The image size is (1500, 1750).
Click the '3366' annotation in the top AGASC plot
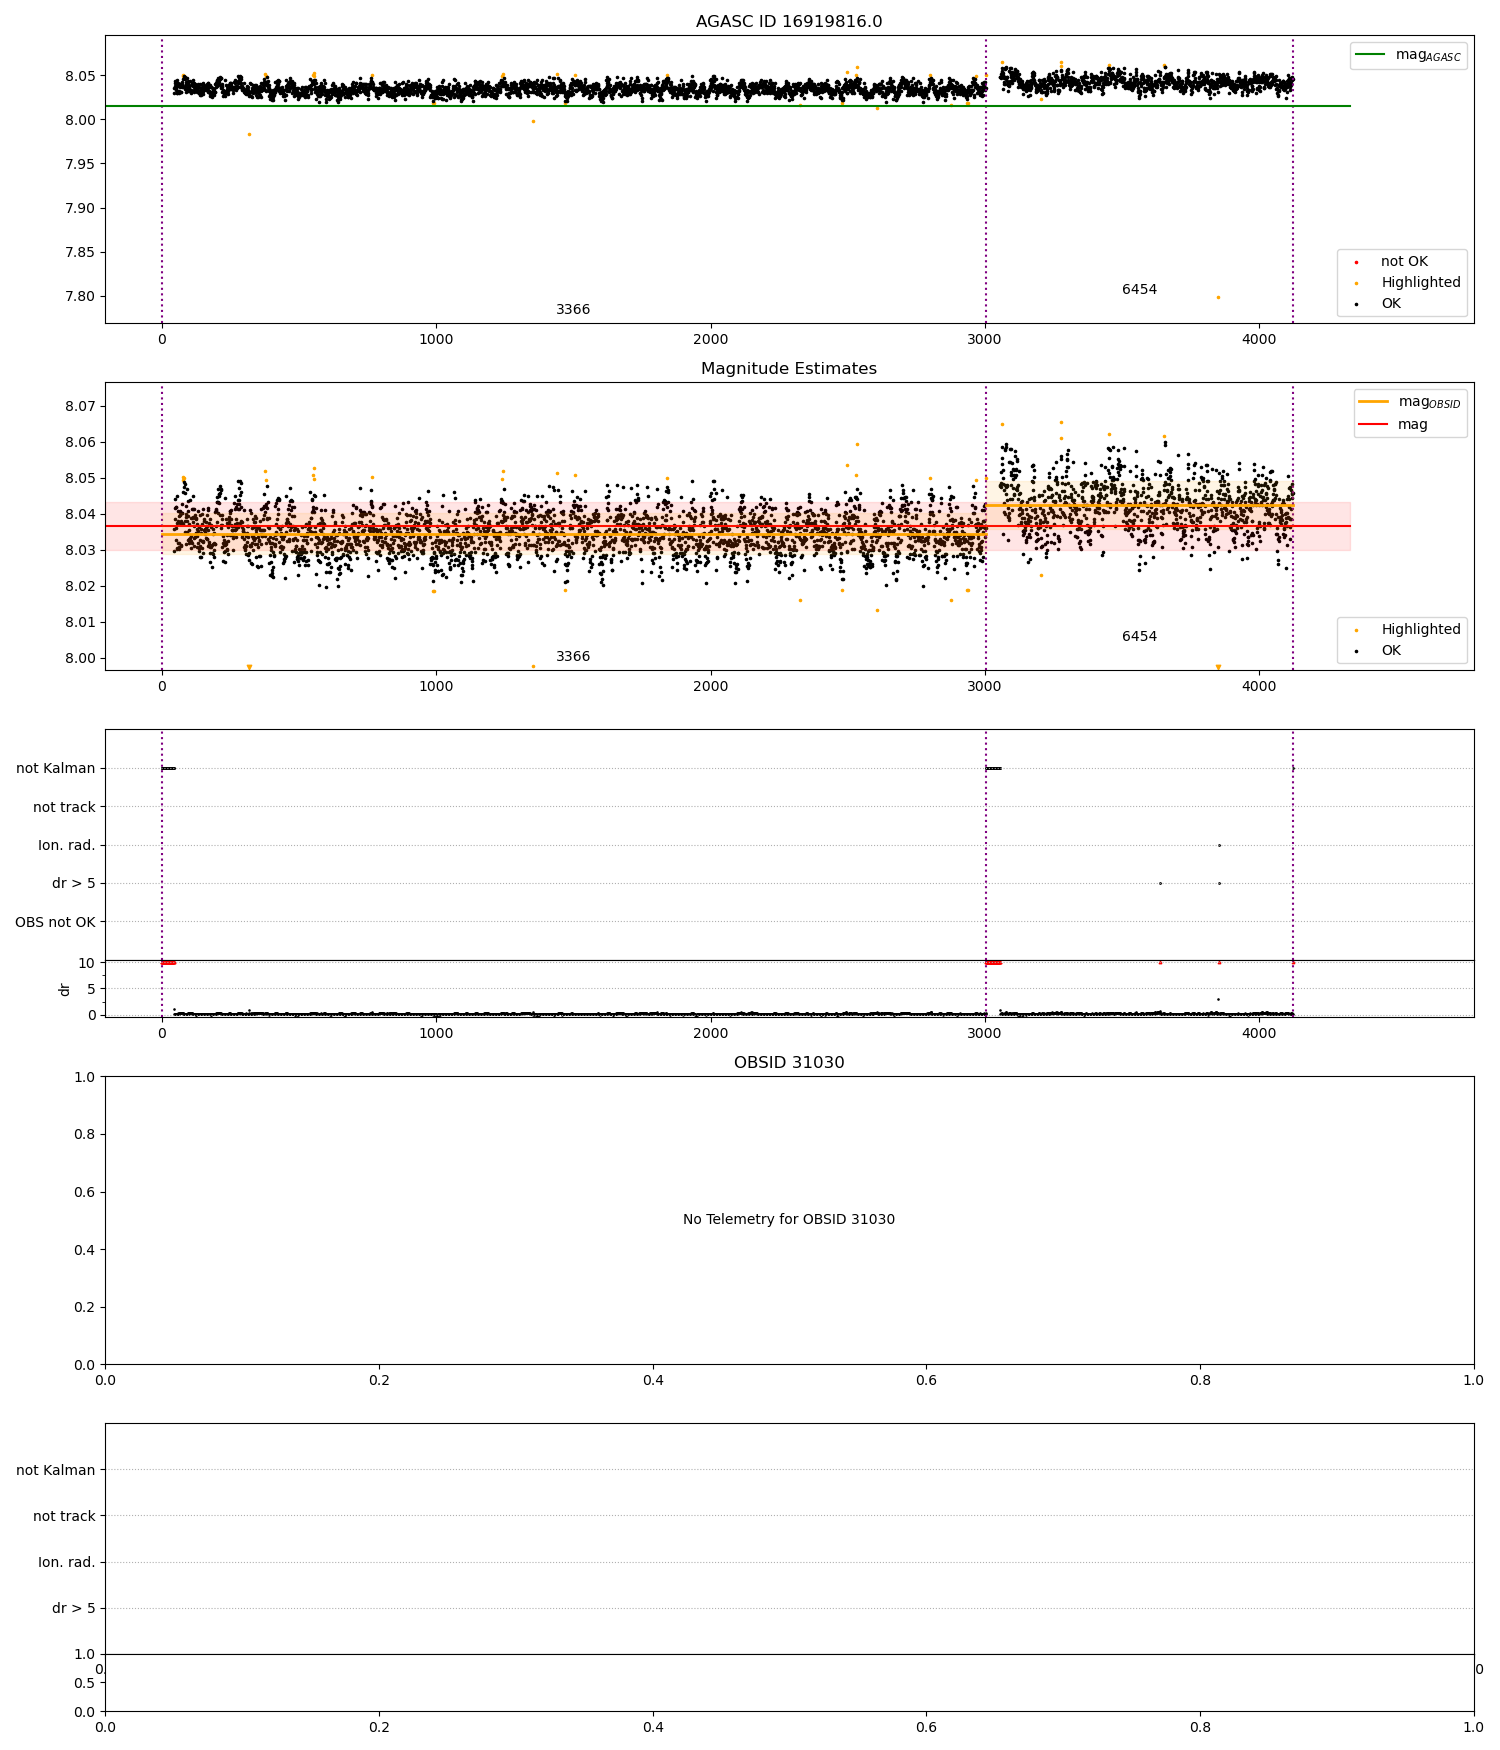573,310
